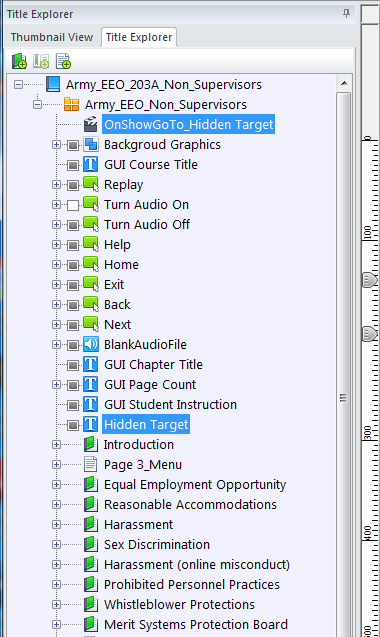Click the Add Chapter toolbar icon
380x637 pixels.
[x=19, y=61]
